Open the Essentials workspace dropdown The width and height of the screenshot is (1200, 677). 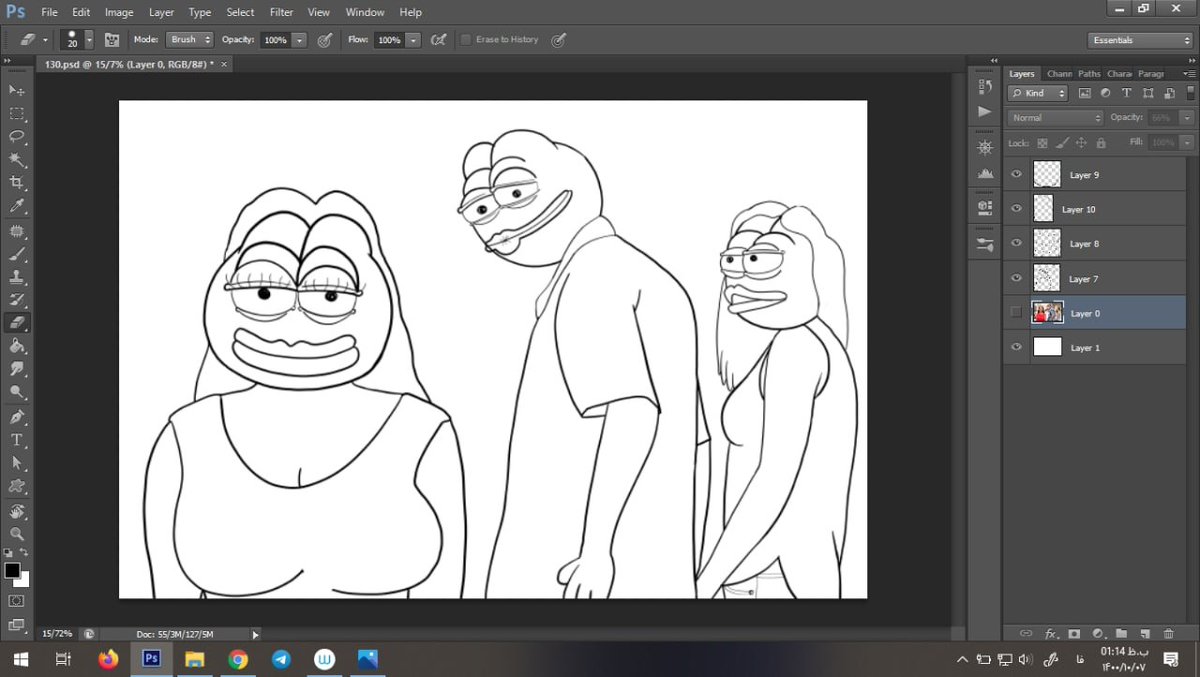point(1140,40)
